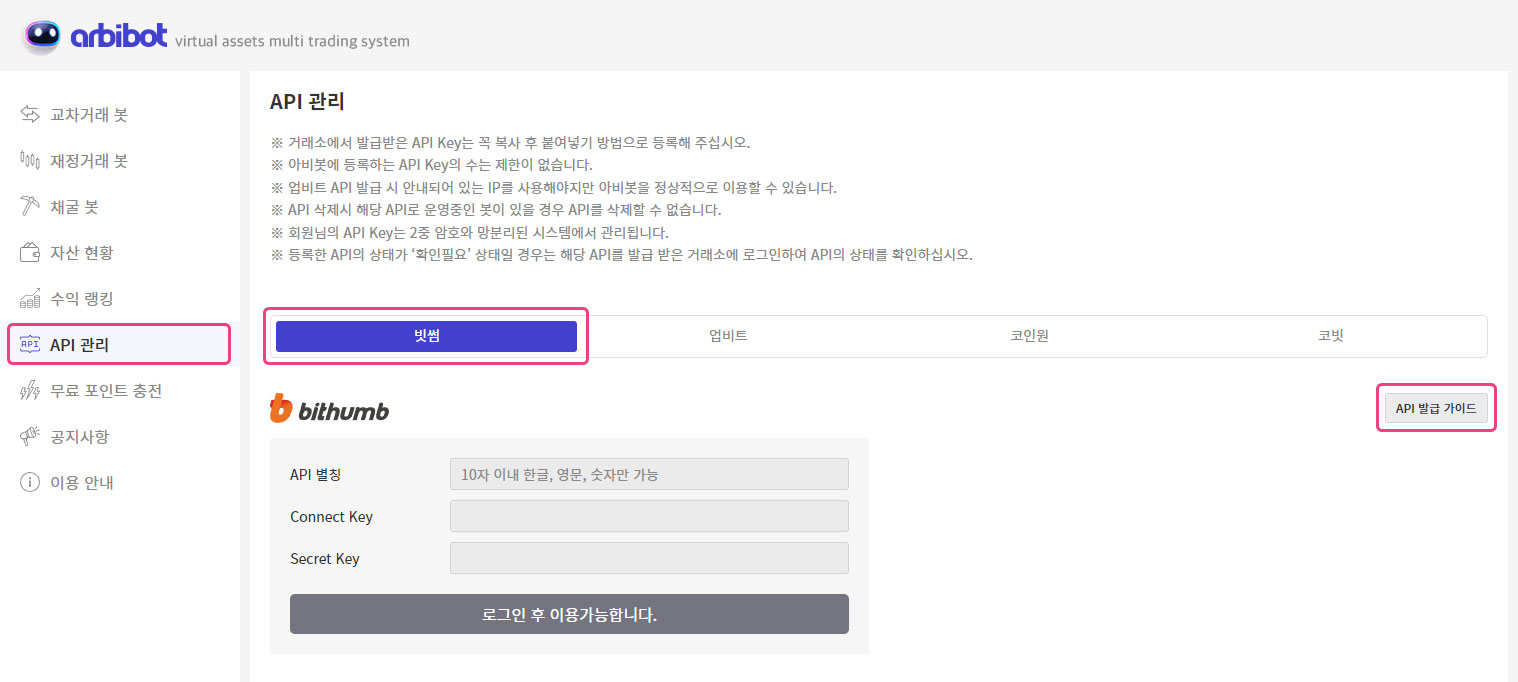The image size is (1518, 682).
Task: Switch to the 코빗 exchange tab
Action: [1330, 336]
